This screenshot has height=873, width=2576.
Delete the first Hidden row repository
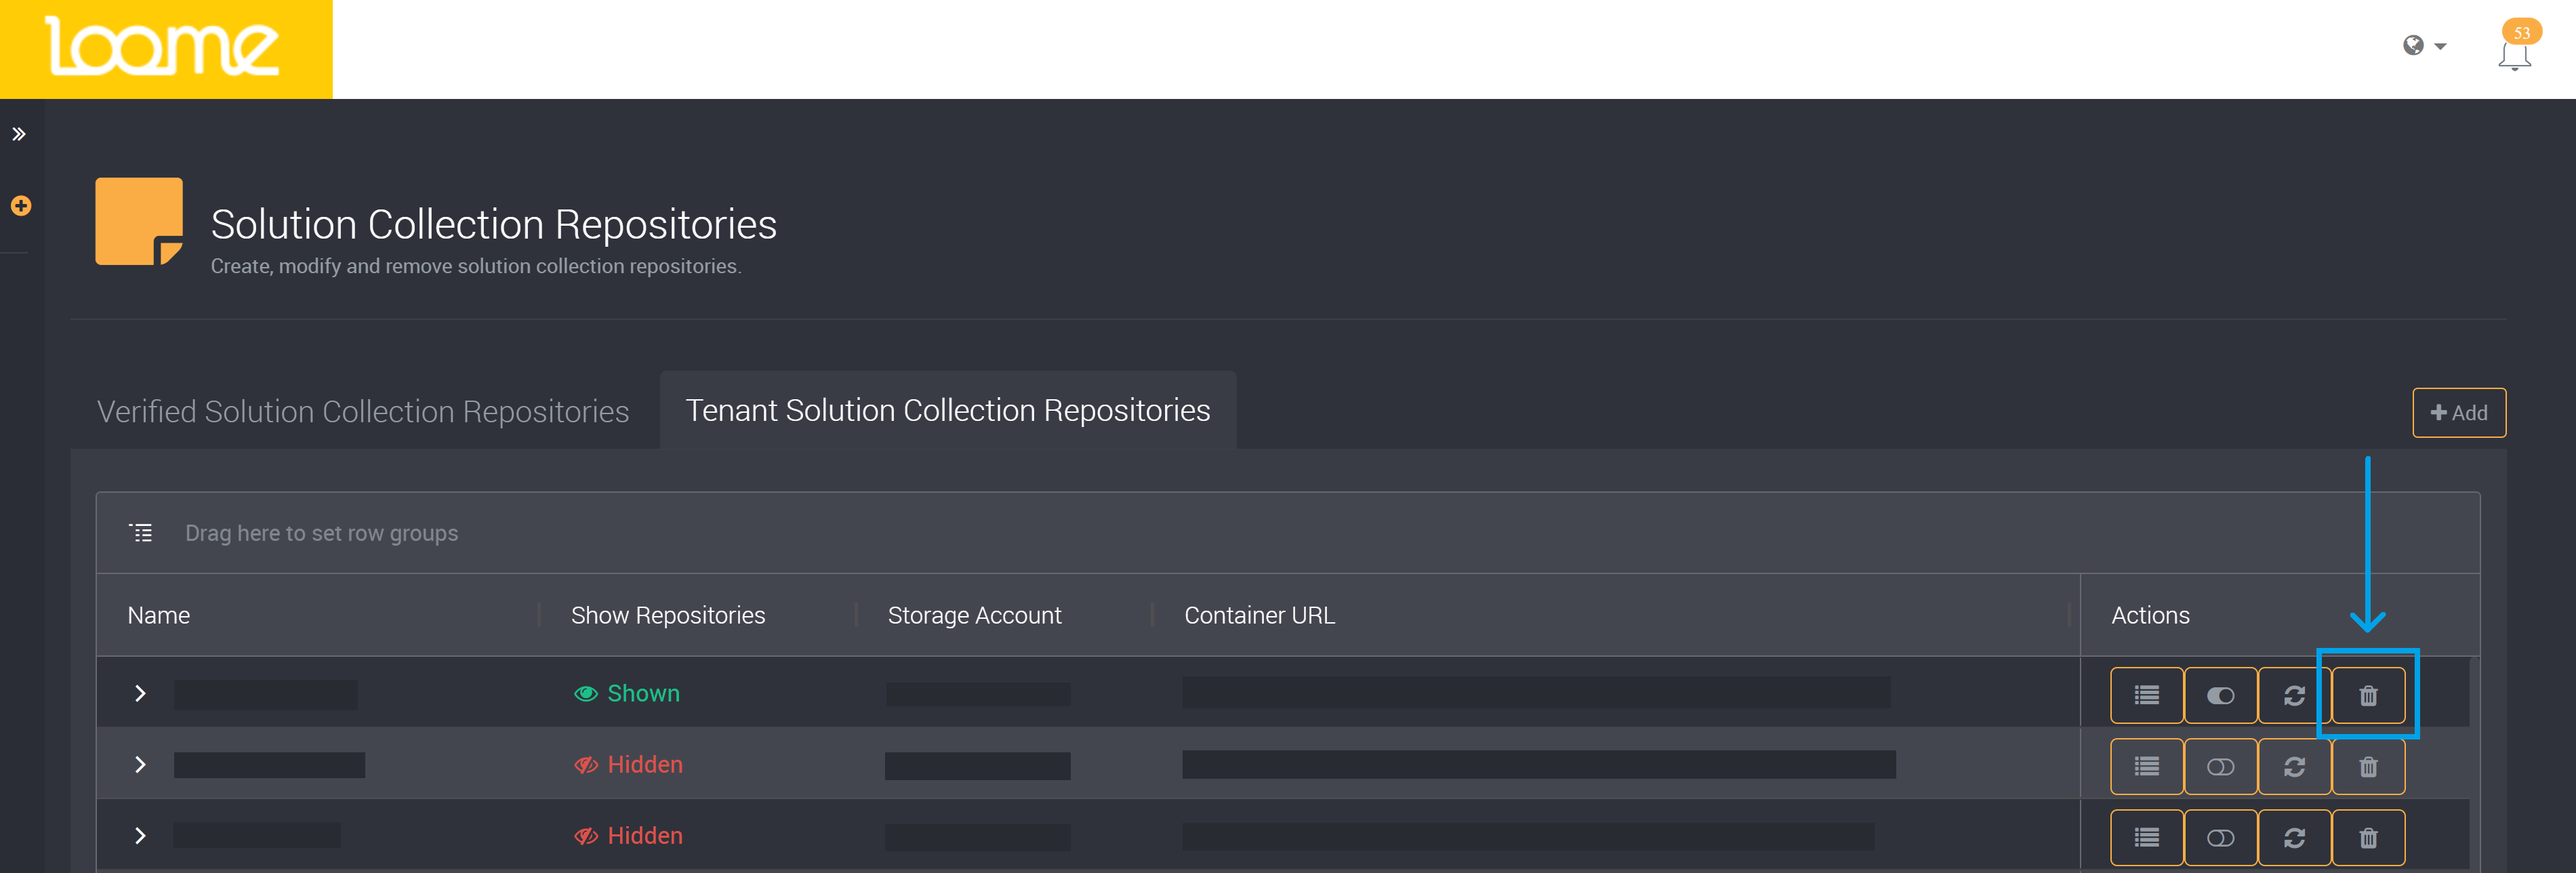tap(2368, 766)
